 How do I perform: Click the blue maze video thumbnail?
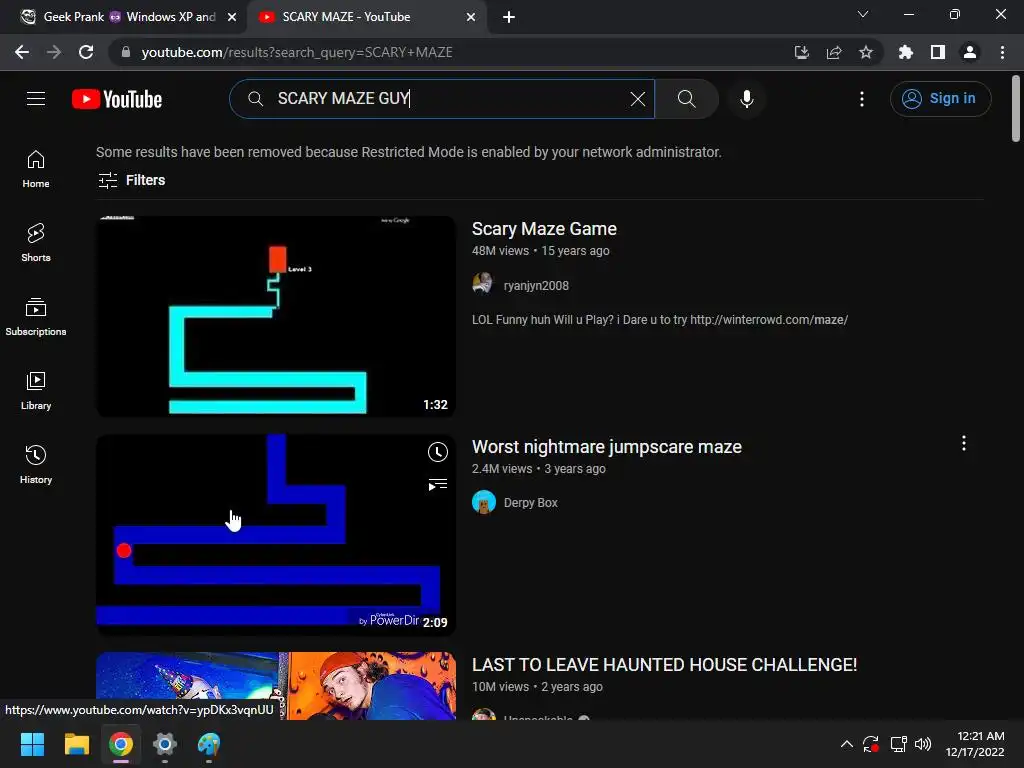click(276, 534)
